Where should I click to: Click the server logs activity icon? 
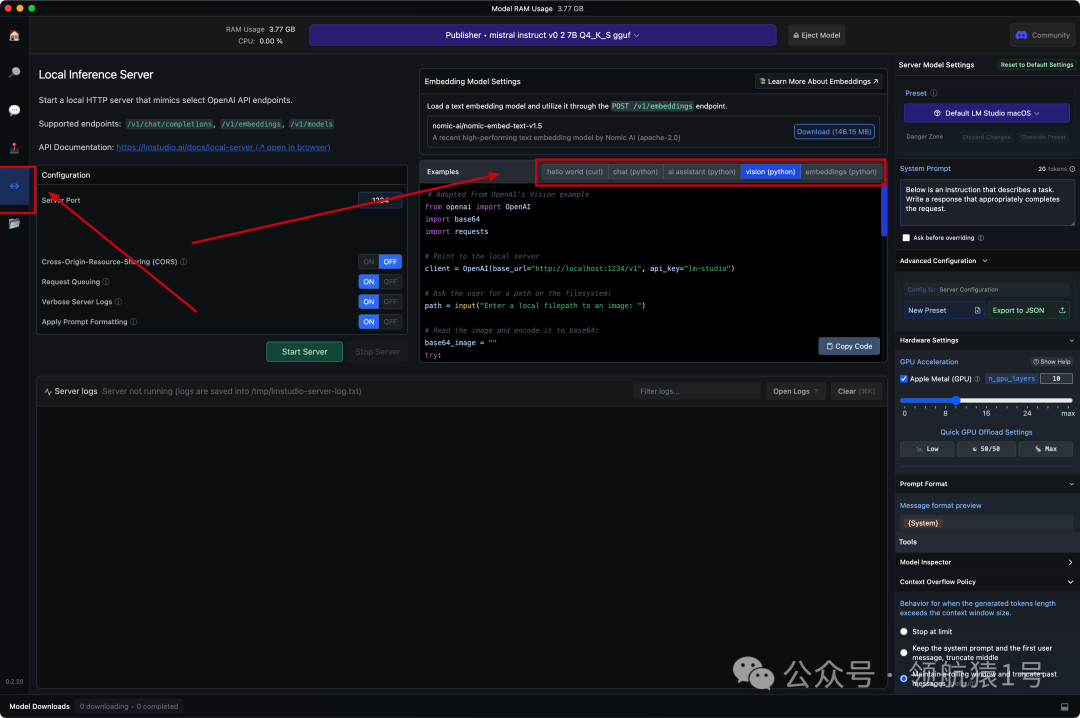coord(48,391)
